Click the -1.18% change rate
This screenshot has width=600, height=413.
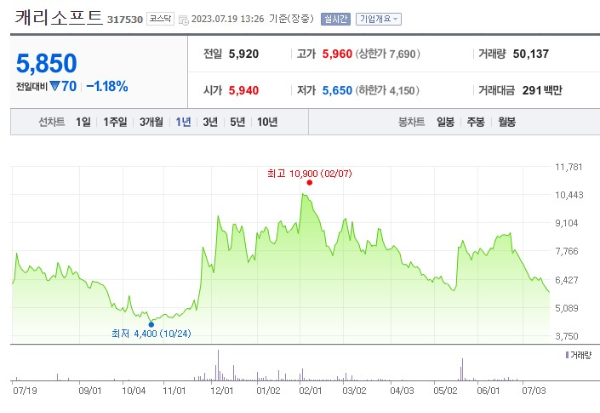coord(107,87)
